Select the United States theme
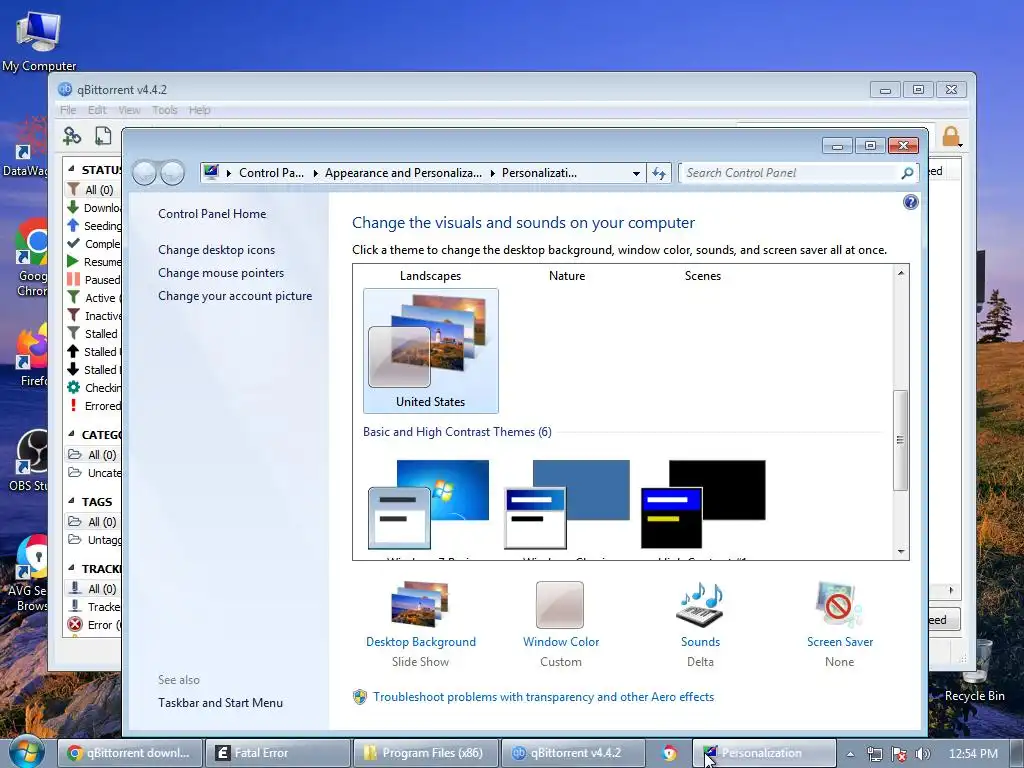The height and width of the screenshot is (768, 1024). point(430,351)
